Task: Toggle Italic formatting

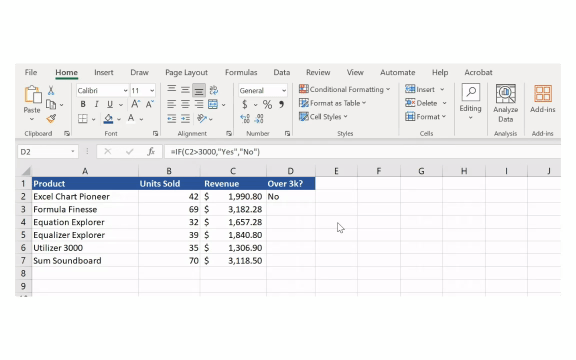Action: click(96, 105)
